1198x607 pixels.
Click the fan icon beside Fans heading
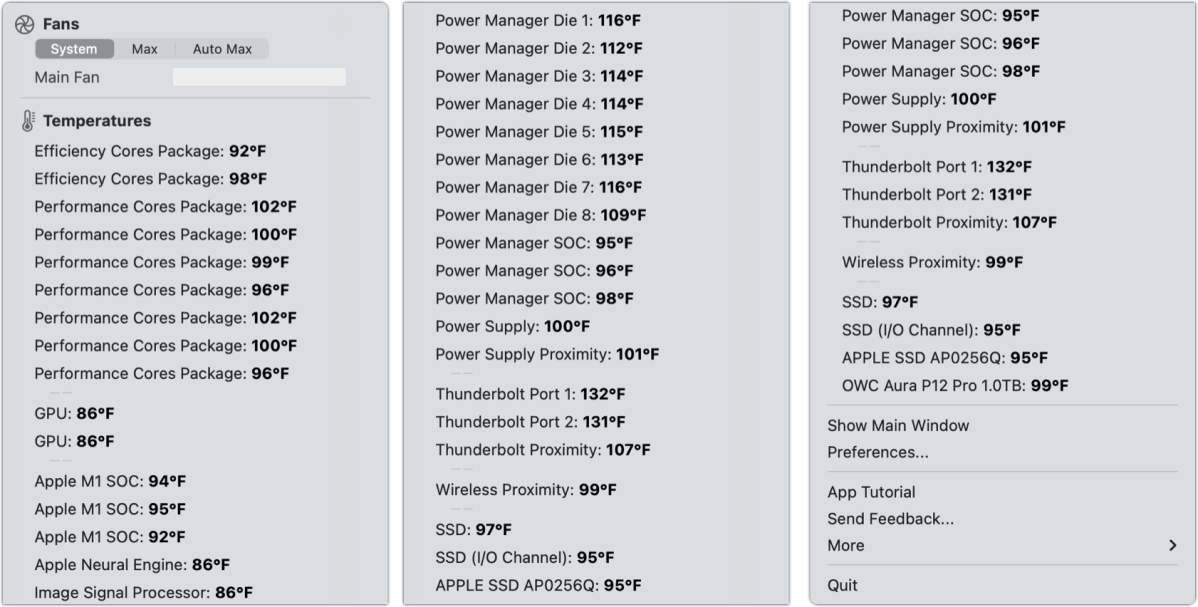25,24
